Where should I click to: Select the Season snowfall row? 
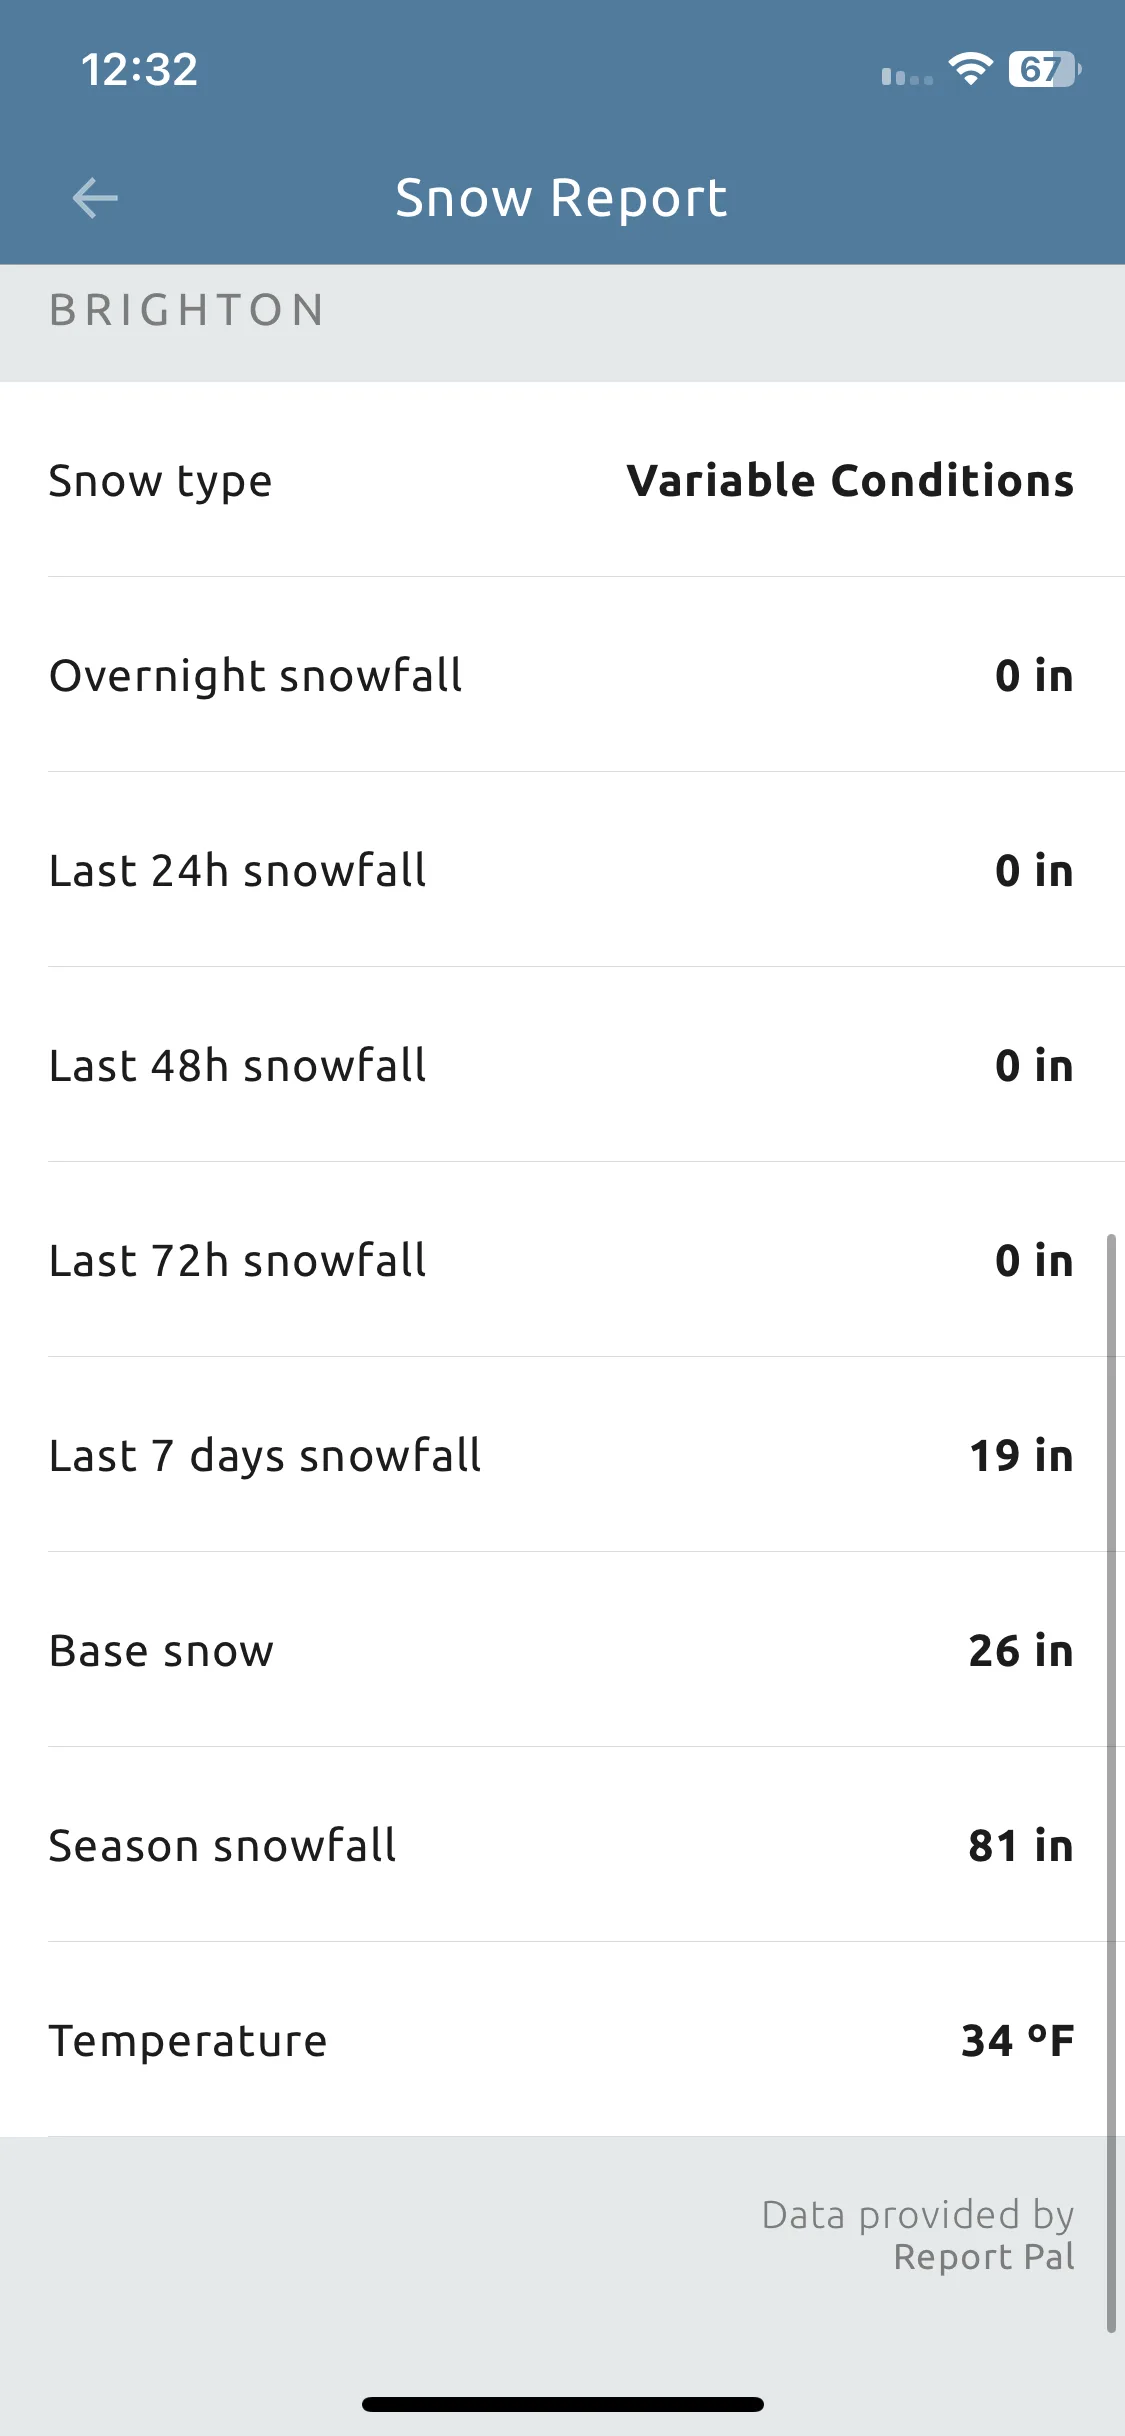[x=562, y=1845]
